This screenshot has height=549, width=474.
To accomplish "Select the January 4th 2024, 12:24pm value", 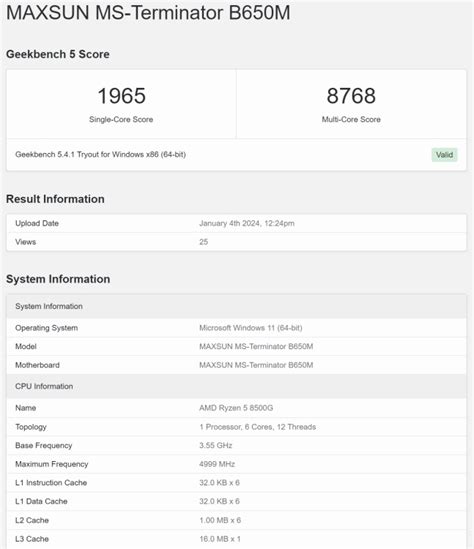I will pyautogui.click(x=247, y=223).
